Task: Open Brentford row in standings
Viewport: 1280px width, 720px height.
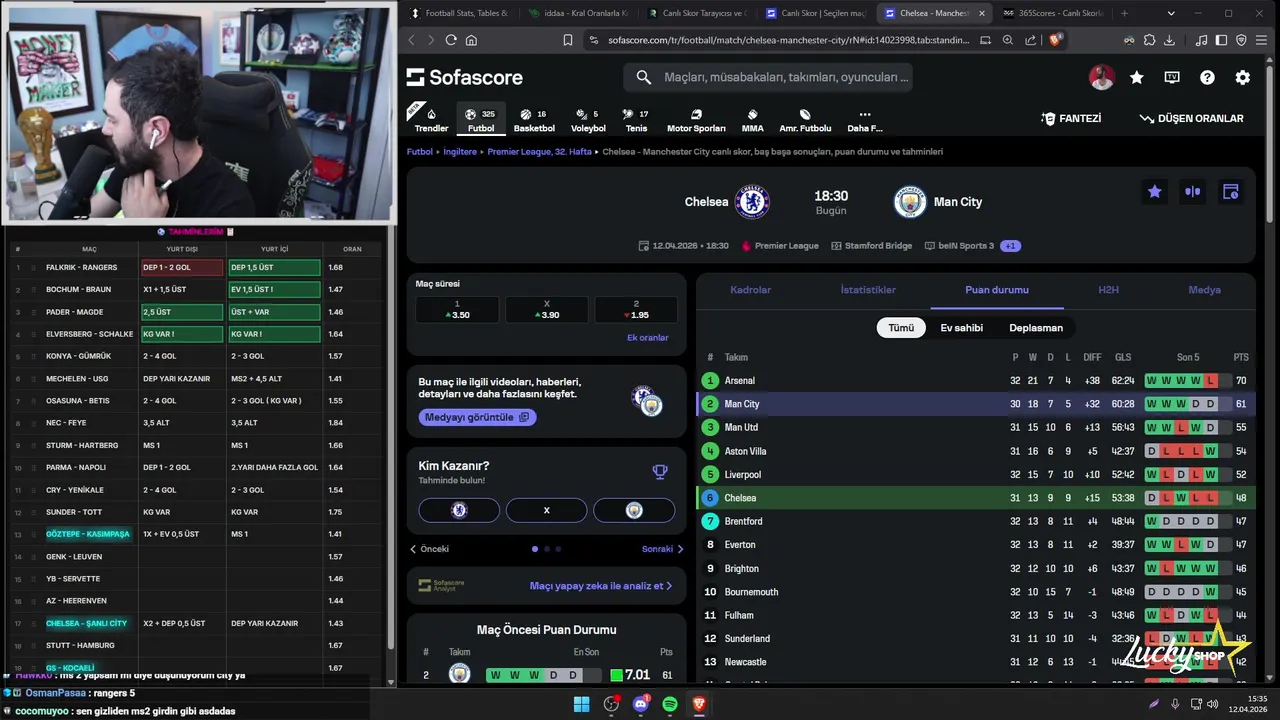Action: 976,521
